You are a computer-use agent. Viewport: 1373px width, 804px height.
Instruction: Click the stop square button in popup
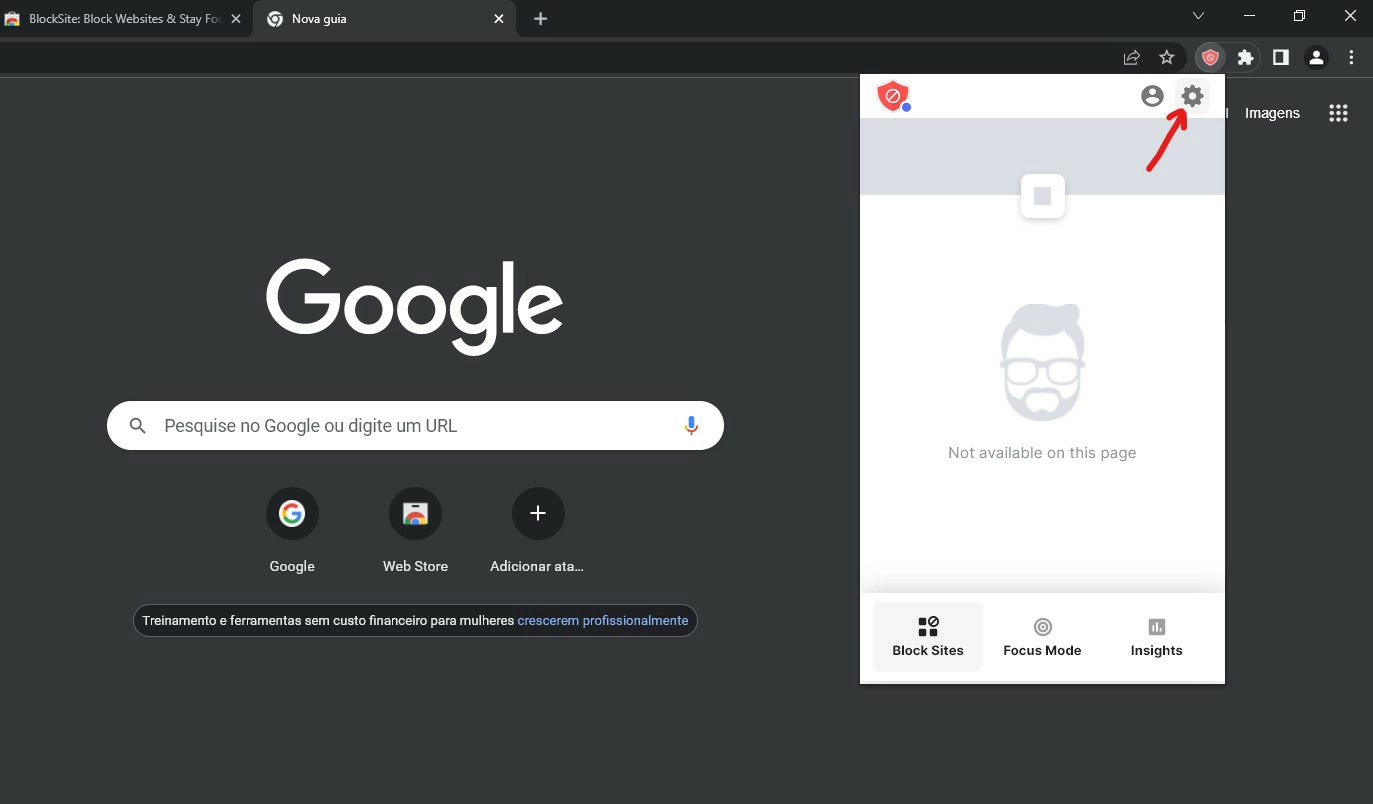(x=1042, y=196)
